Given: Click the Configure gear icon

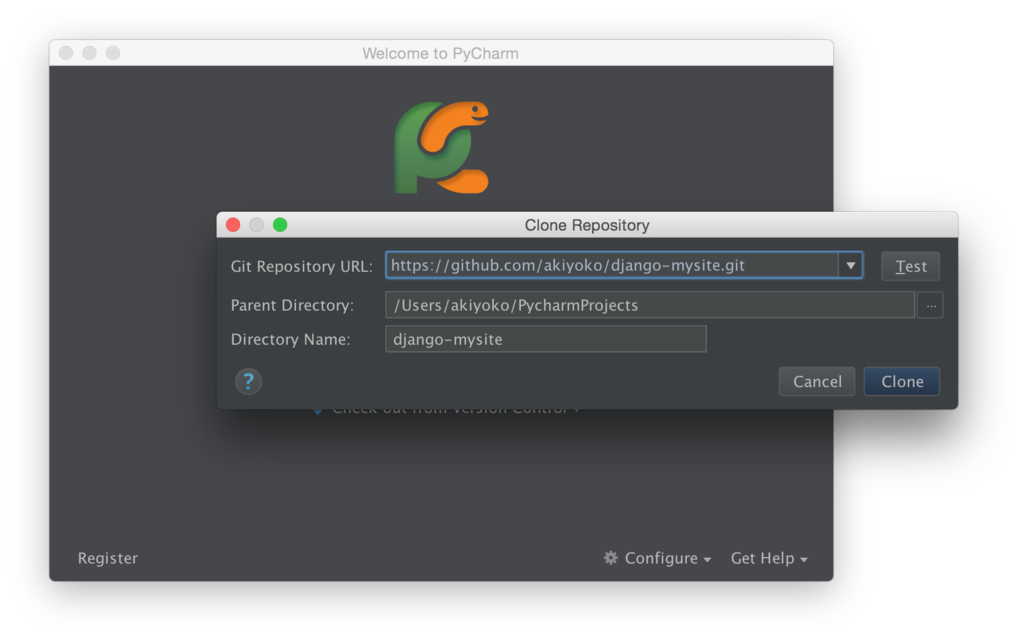Looking at the screenshot, I should tap(611, 558).
